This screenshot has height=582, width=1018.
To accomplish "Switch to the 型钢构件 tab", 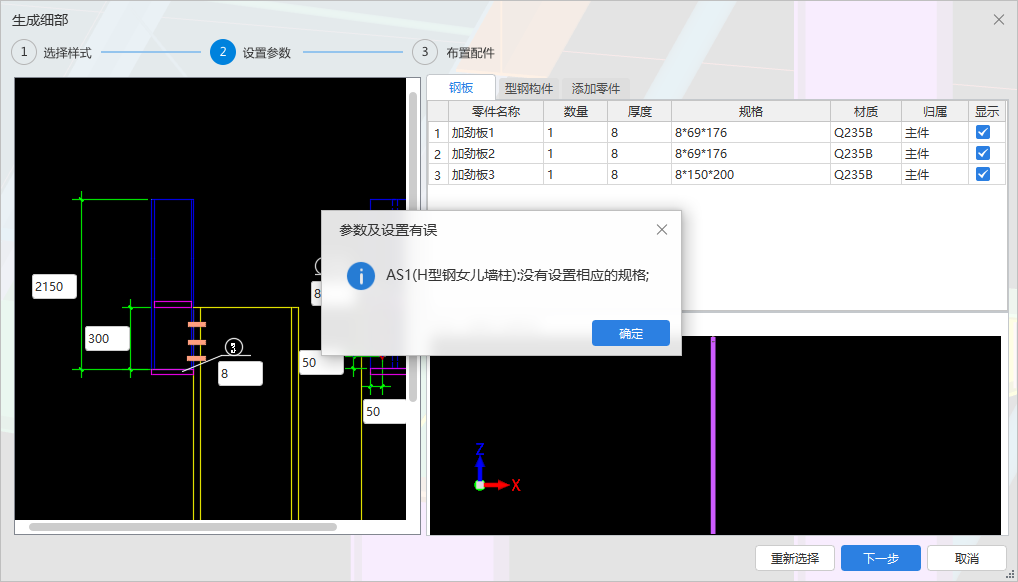I will click(530, 87).
